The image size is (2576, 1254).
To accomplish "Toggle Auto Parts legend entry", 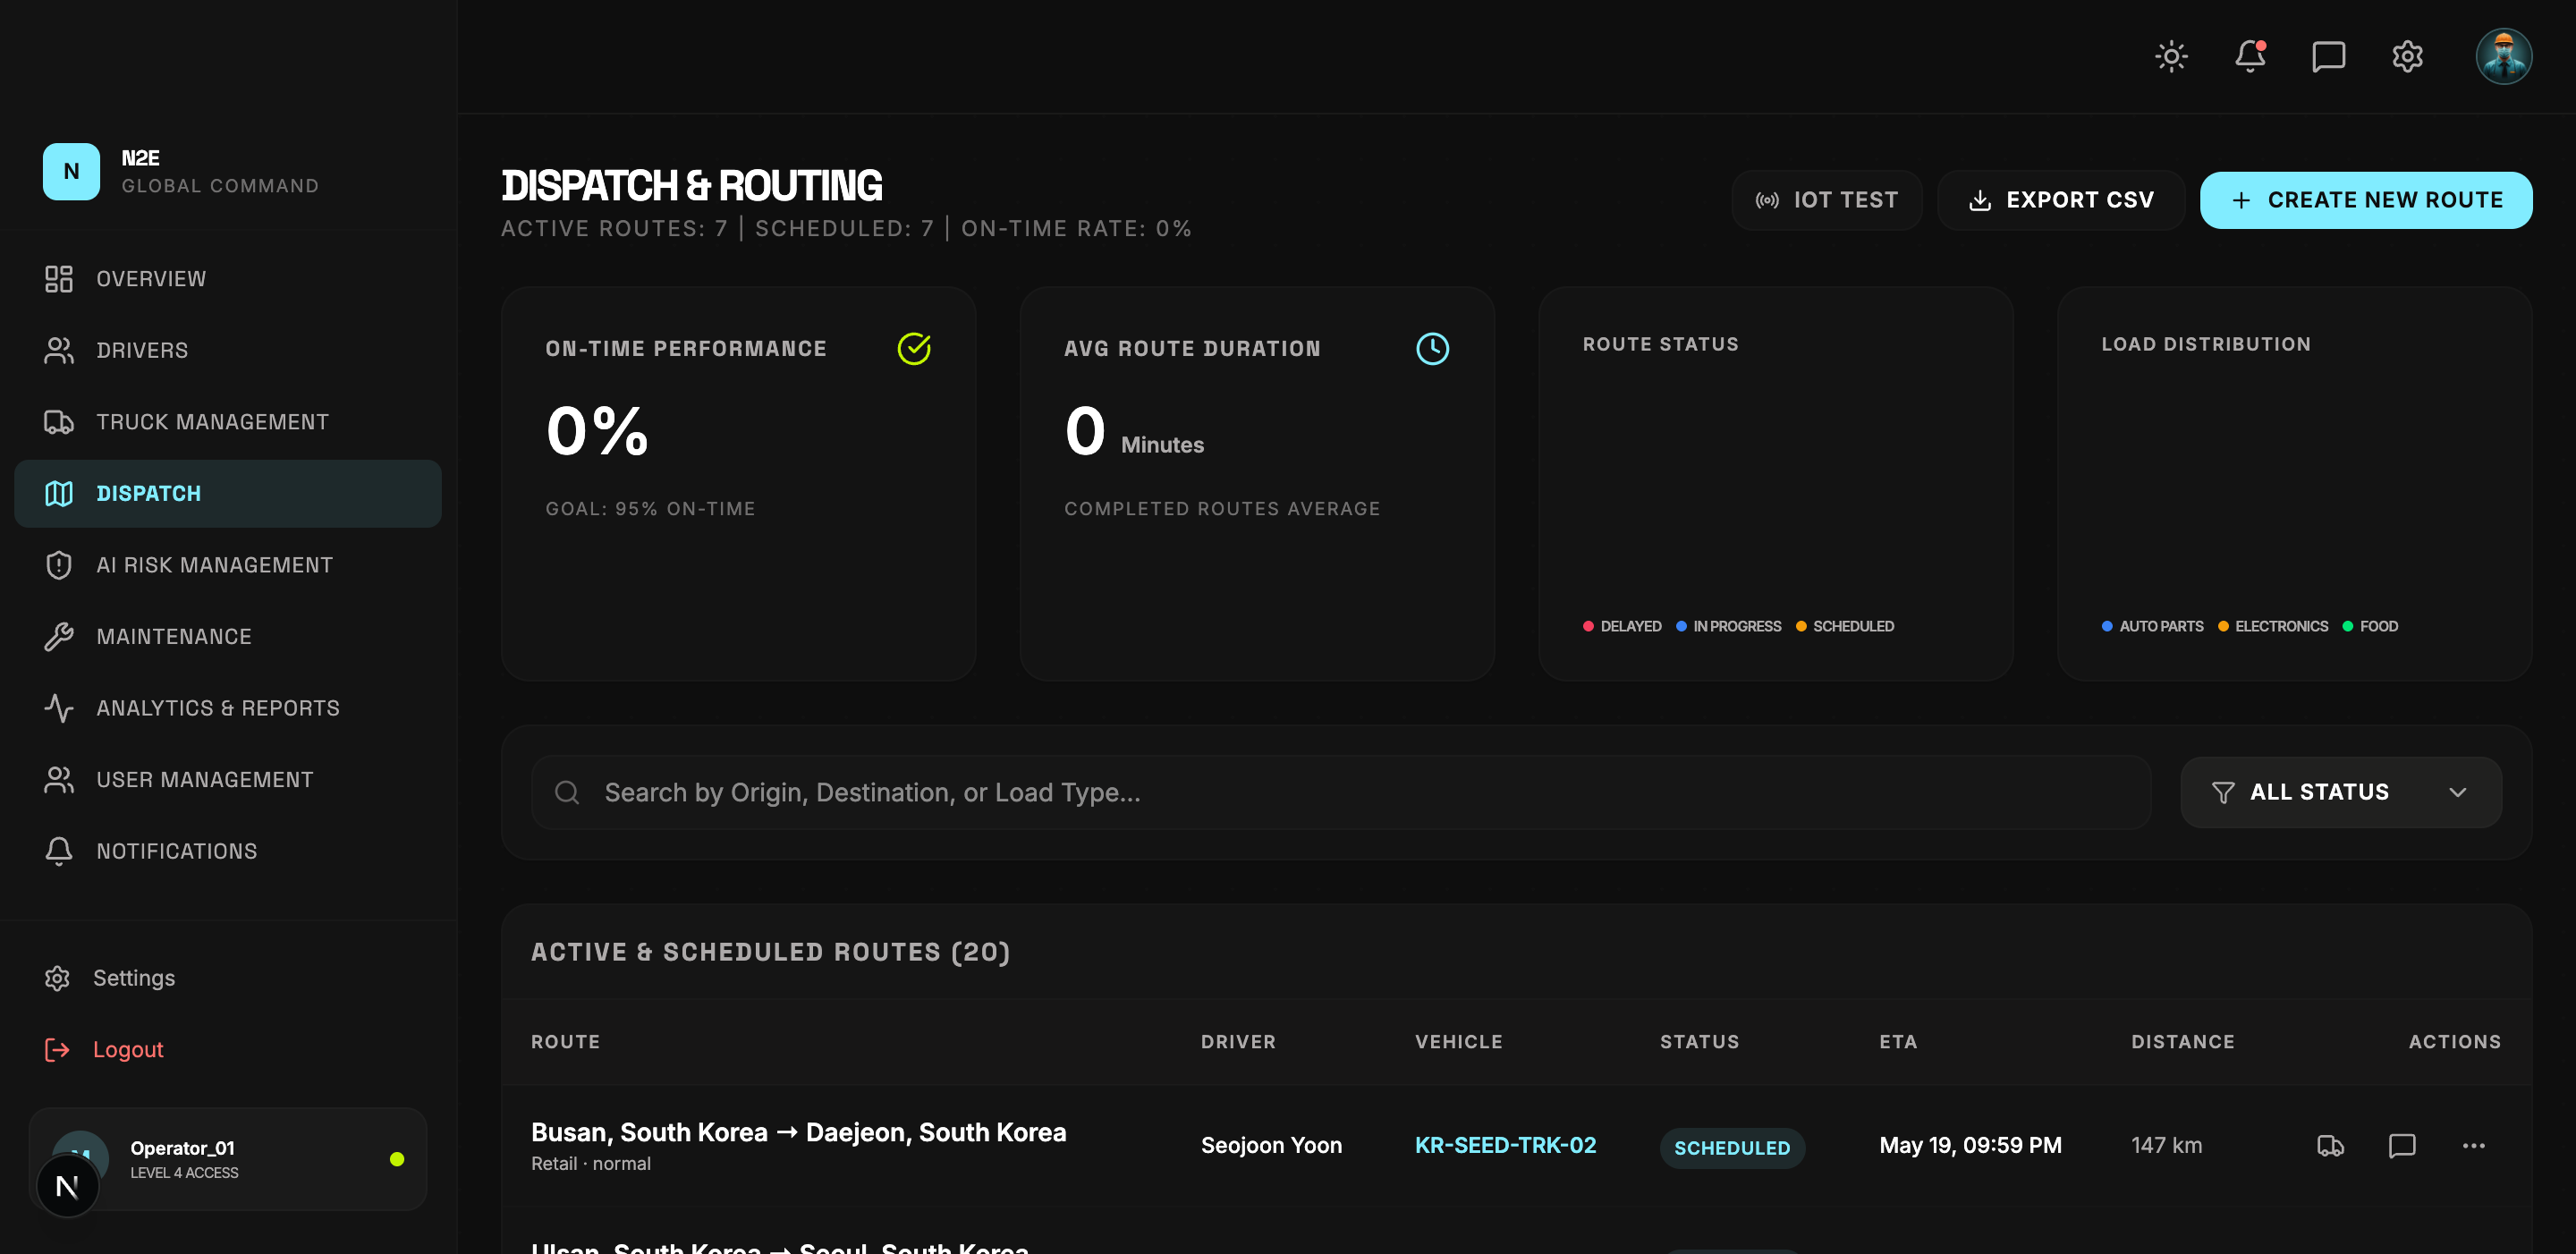I will (x=2152, y=626).
